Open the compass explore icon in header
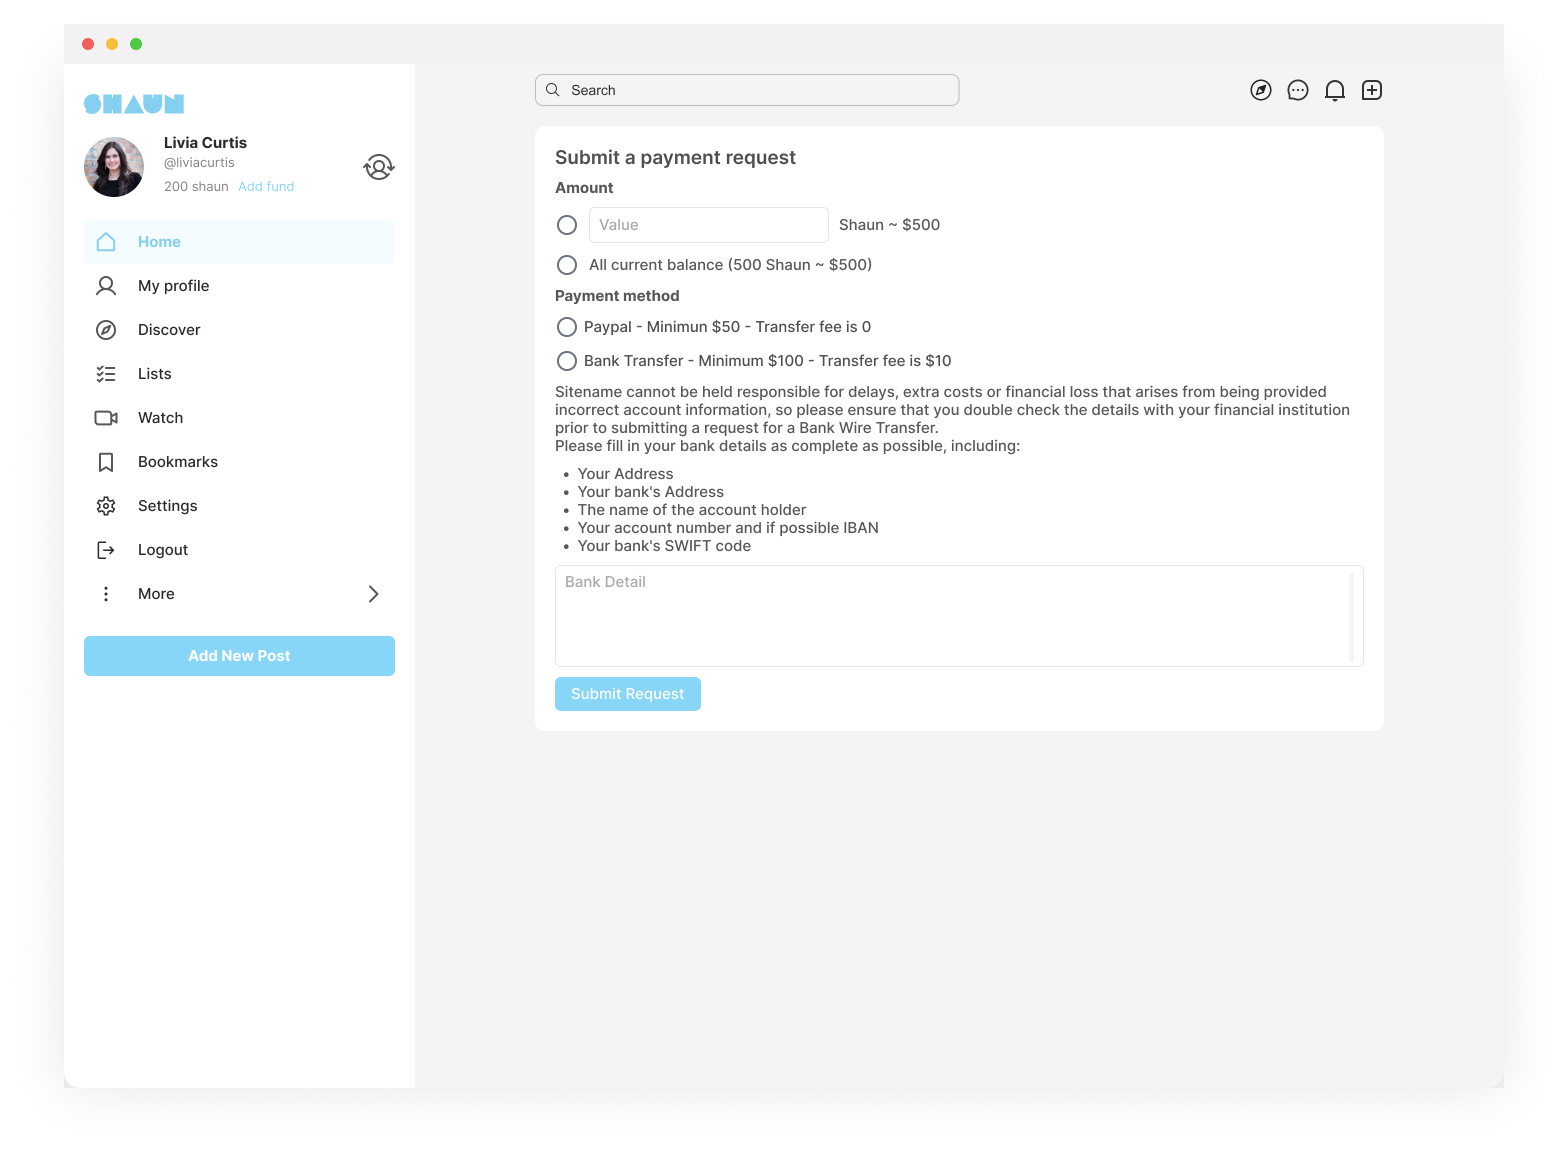Screen dimensions: 1568x1152 coord(1261,90)
